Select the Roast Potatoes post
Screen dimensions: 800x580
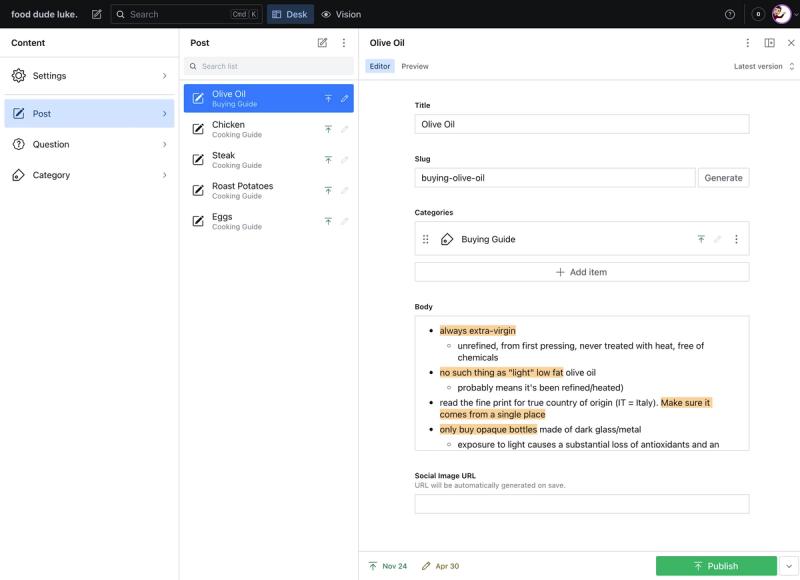click(268, 190)
